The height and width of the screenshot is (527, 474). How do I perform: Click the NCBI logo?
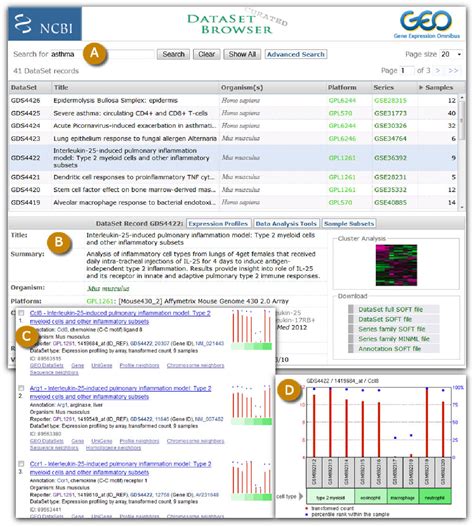click(x=45, y=24)
